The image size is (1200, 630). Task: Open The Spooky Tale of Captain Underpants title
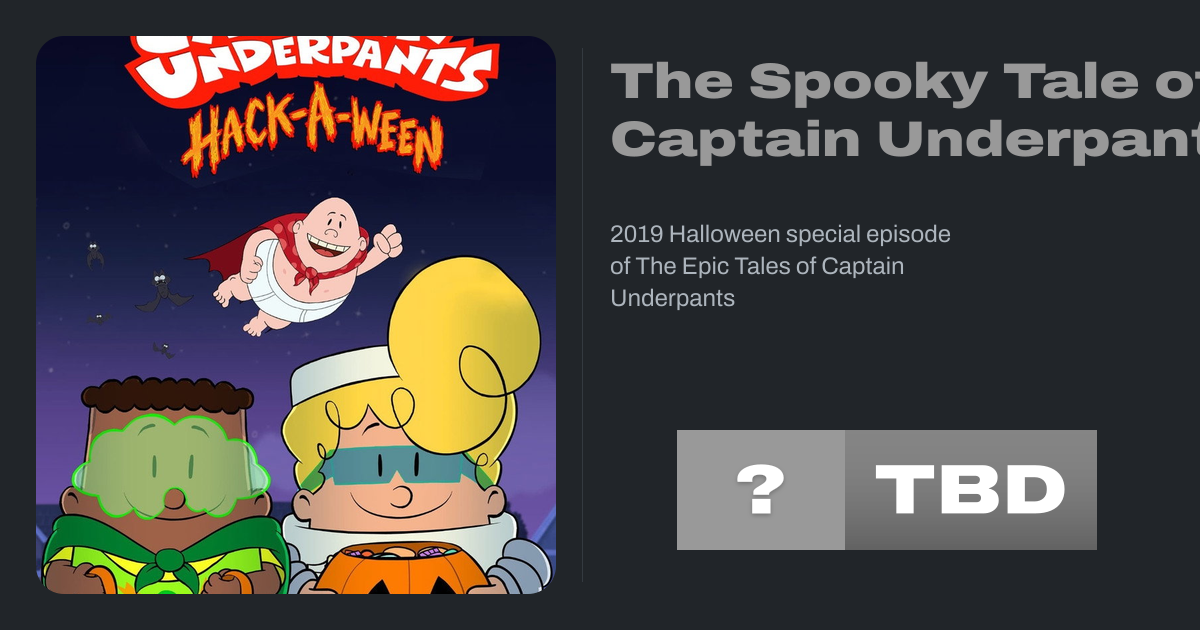coord(904,110)
